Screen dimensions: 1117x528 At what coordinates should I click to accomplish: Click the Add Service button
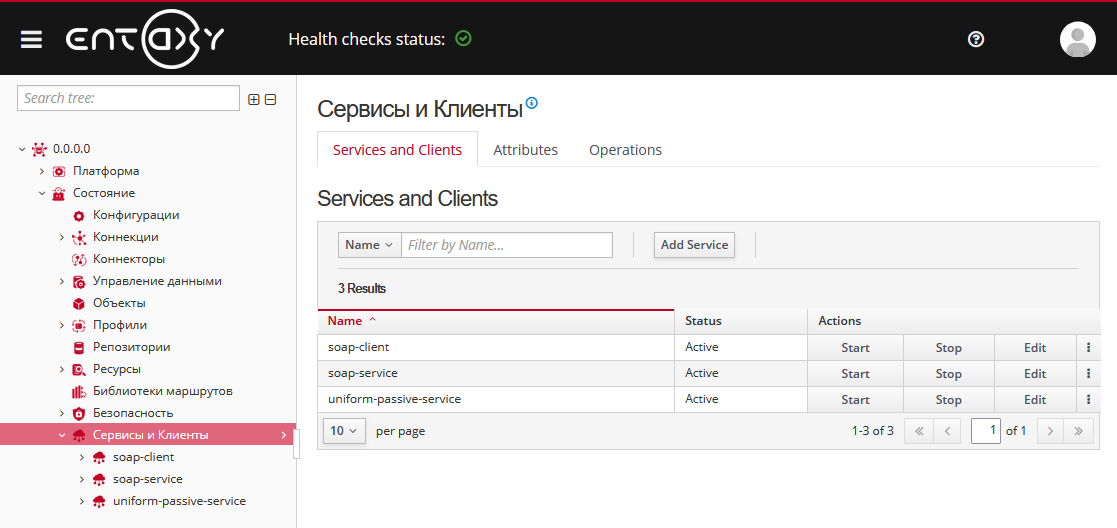point(695,244)
